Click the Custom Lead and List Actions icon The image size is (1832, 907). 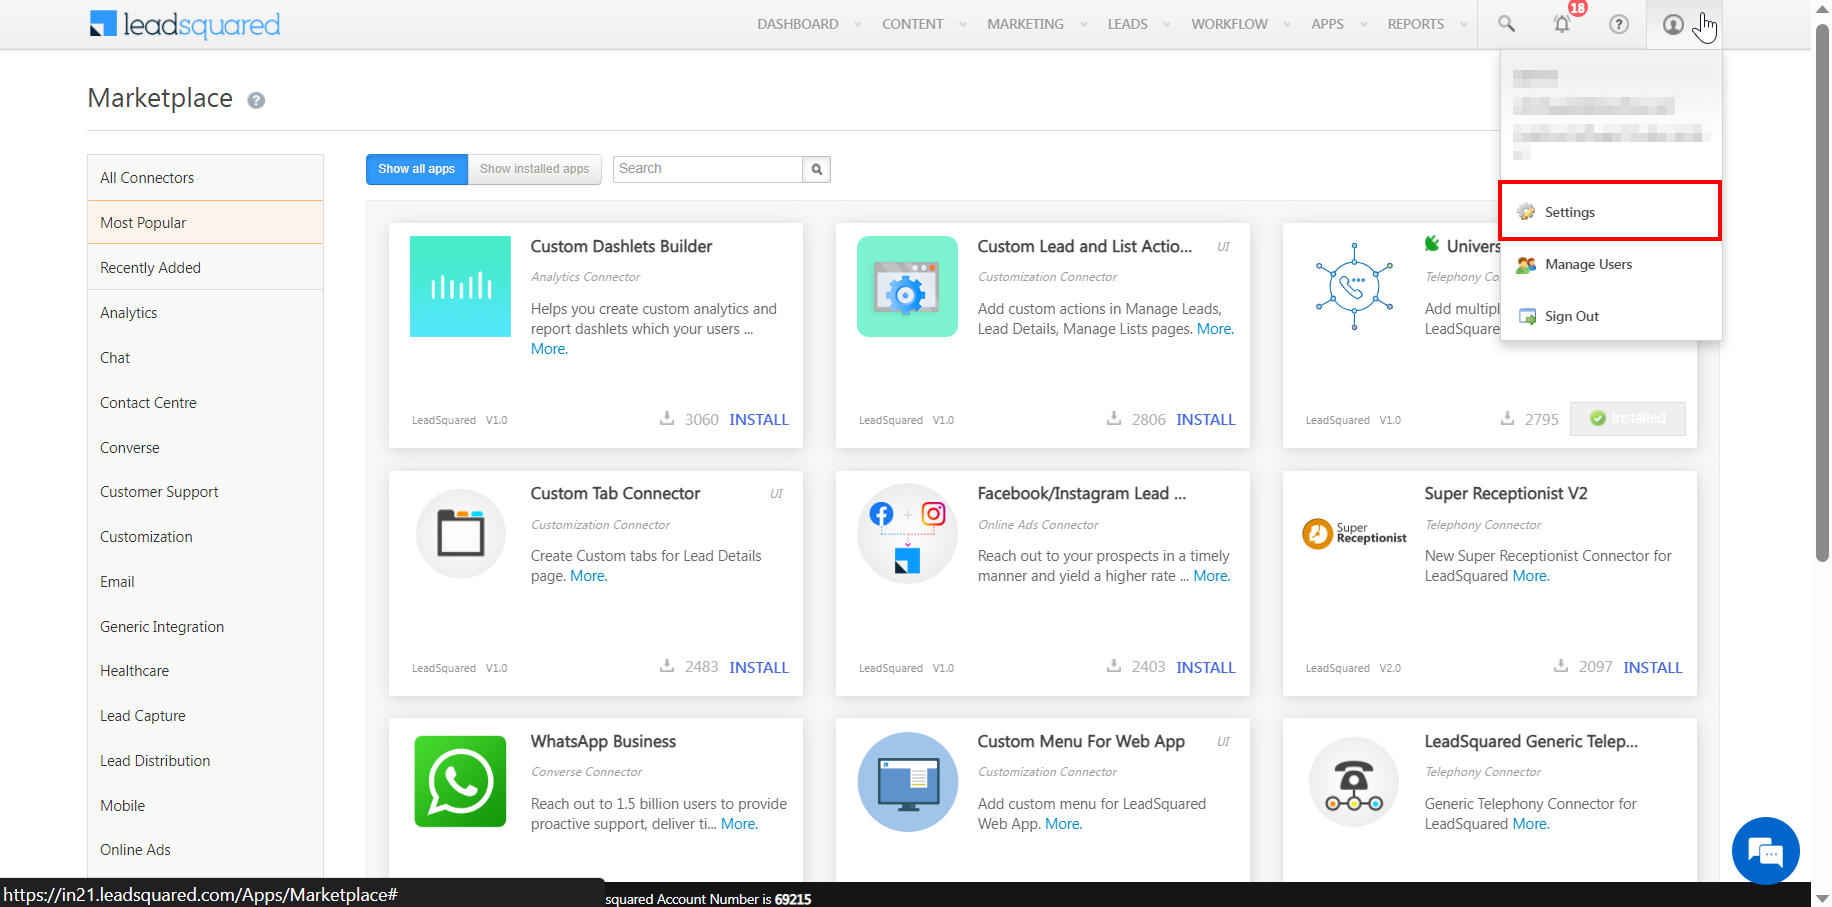click(x=907, y=286)
